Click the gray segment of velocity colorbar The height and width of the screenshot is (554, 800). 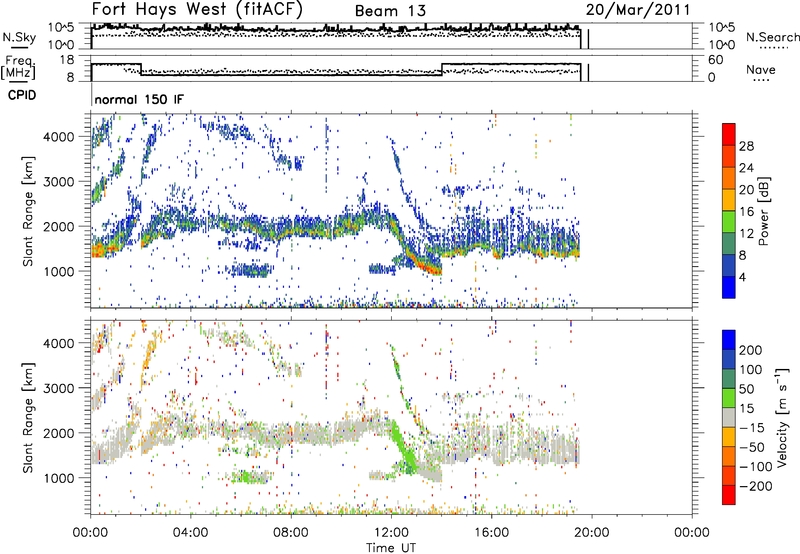coord(729,417)
